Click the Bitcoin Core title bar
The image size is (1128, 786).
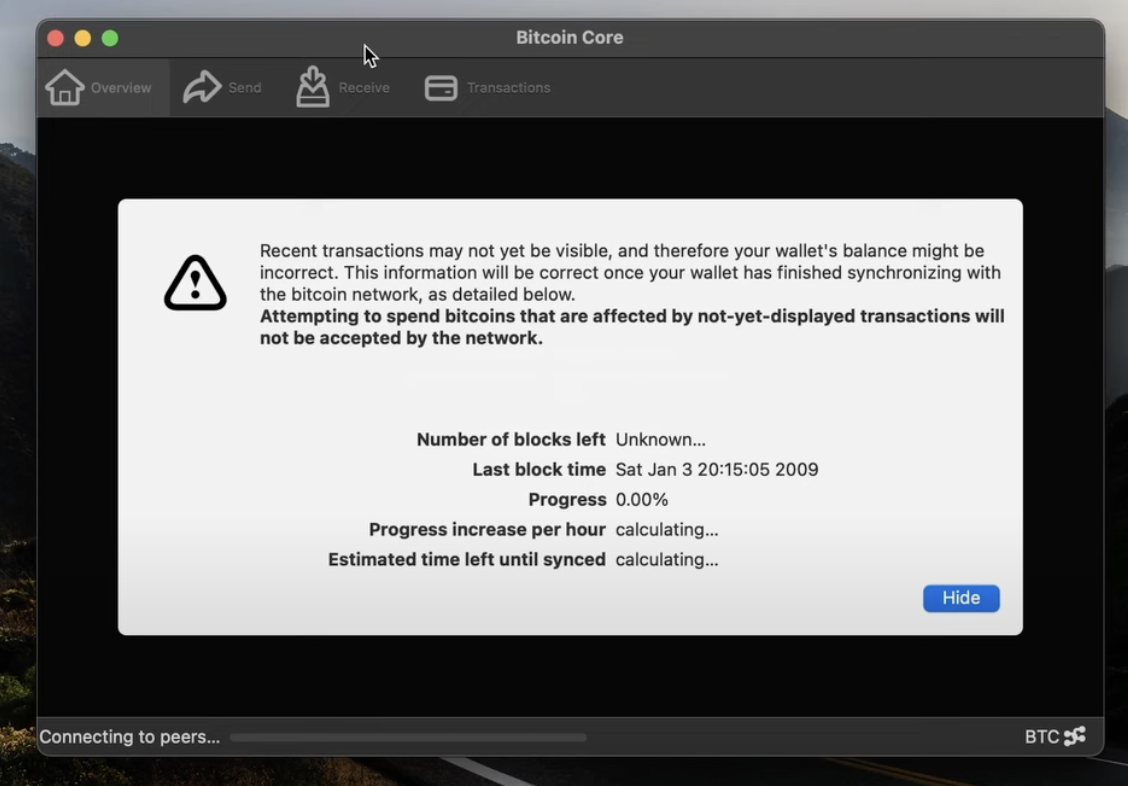tap(570, 37)
